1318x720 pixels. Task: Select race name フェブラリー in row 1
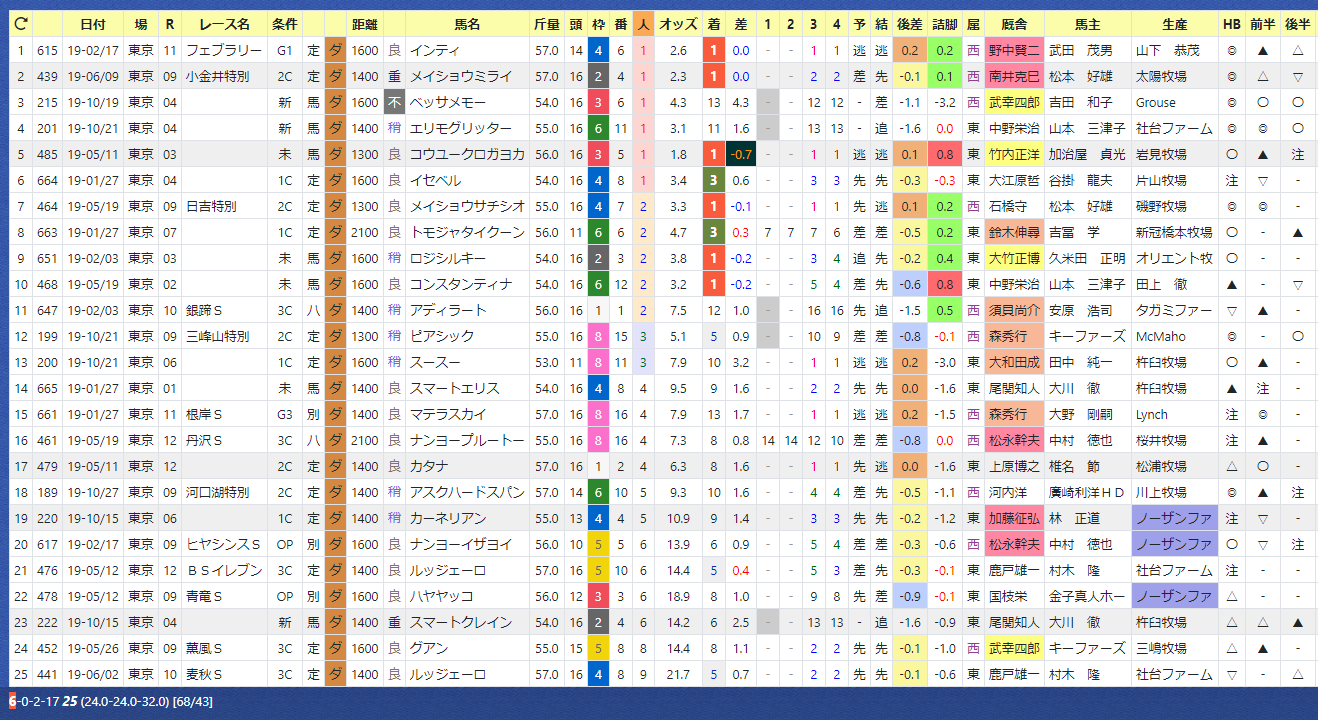coord(210,50)
